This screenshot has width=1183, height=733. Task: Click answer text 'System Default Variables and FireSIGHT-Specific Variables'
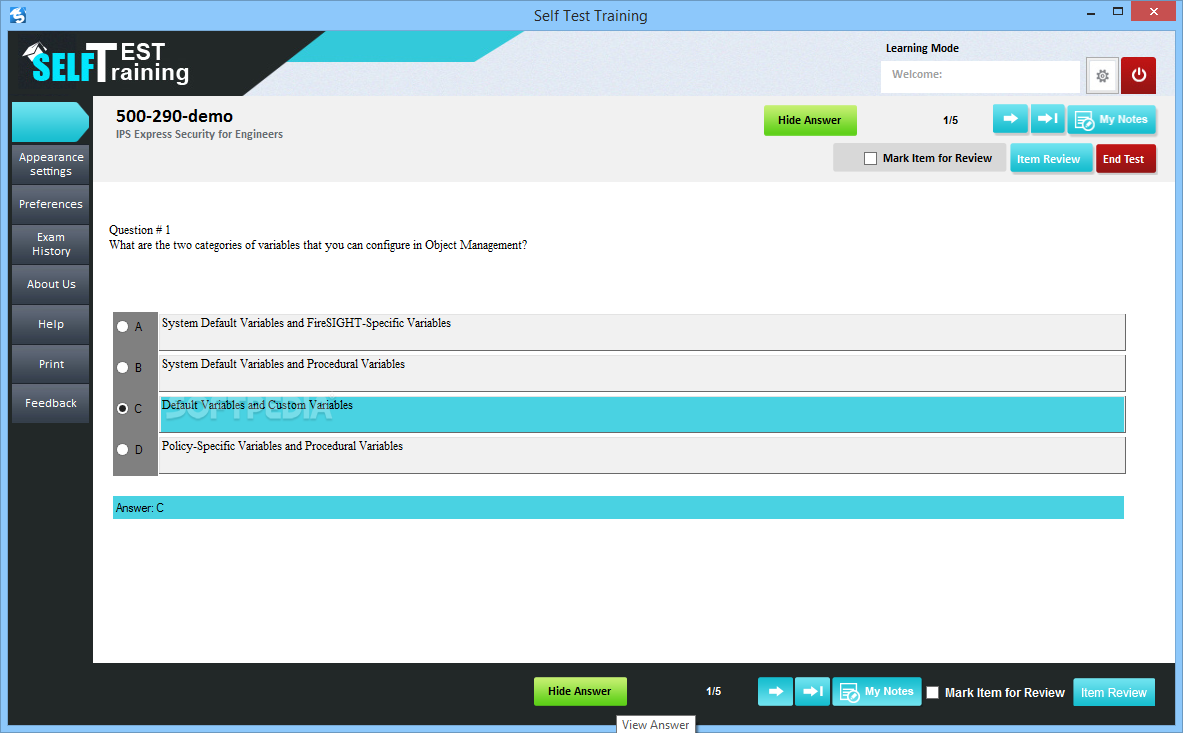point(306,323)
